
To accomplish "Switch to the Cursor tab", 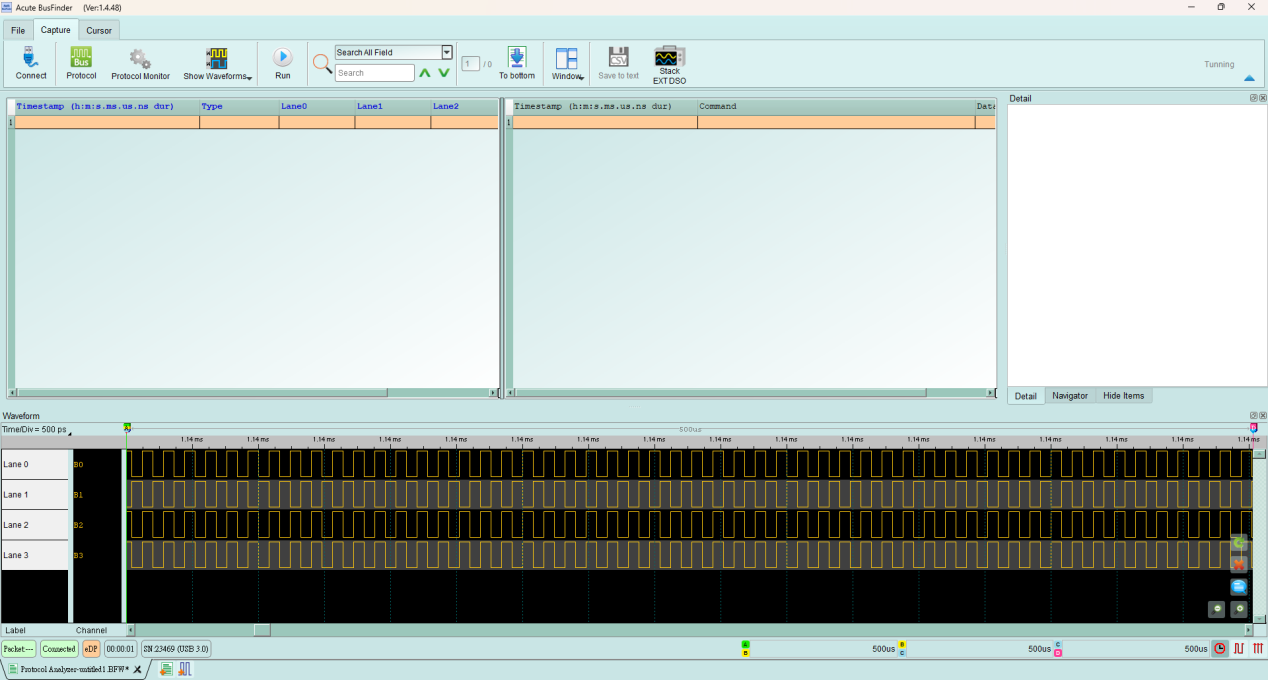I will pyautogui.click(x=99, y=30).
